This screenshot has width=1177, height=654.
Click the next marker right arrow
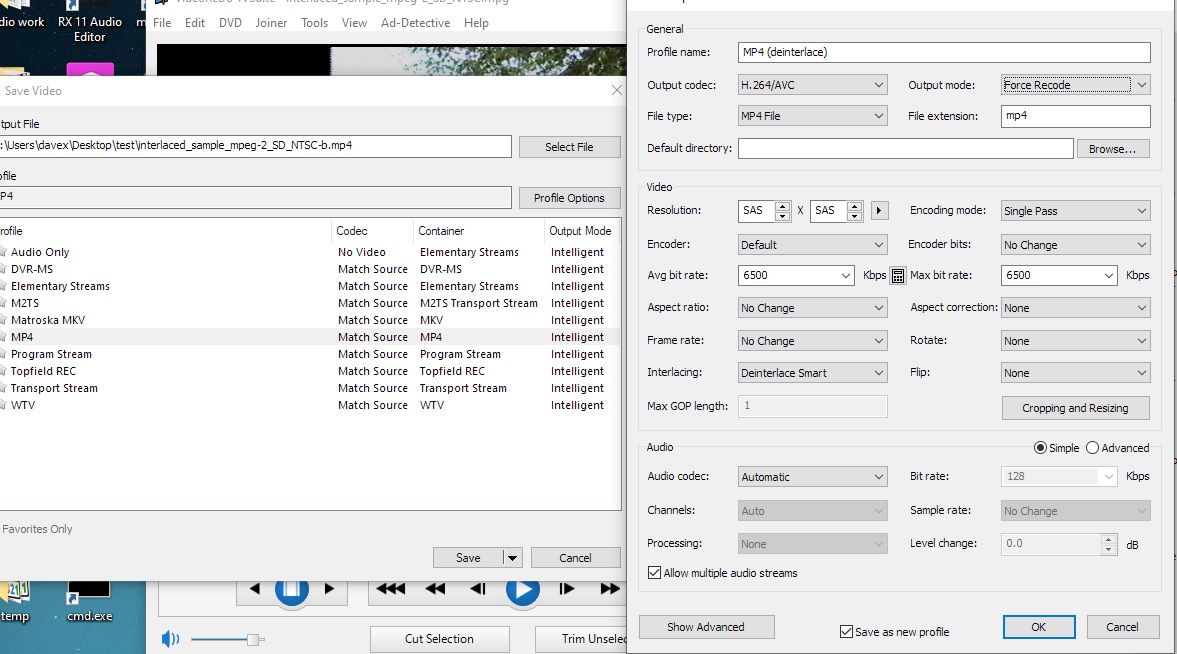click(329, 589)
